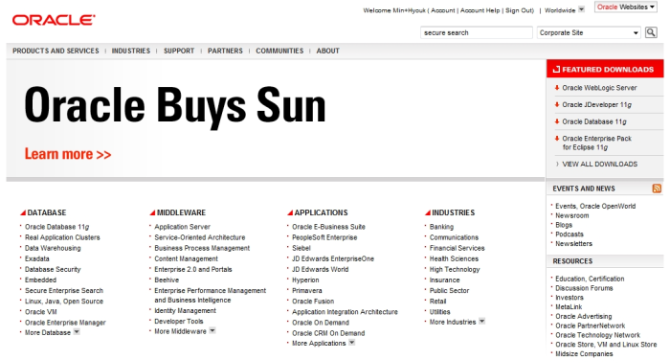Click download arrow icon for Oracle Database 11g

557,122
